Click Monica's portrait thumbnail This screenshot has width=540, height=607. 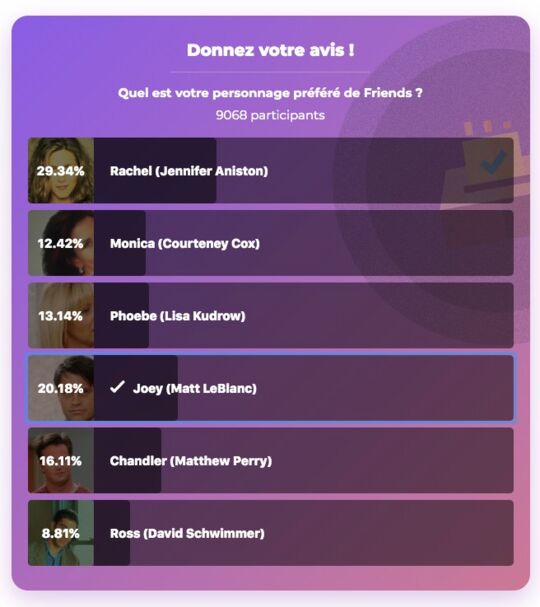pyautogui.click(x=61, y=243)
